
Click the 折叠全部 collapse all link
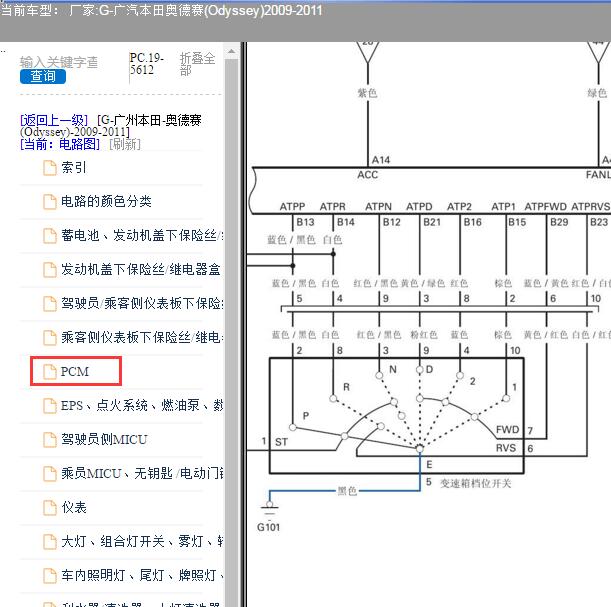197,64
